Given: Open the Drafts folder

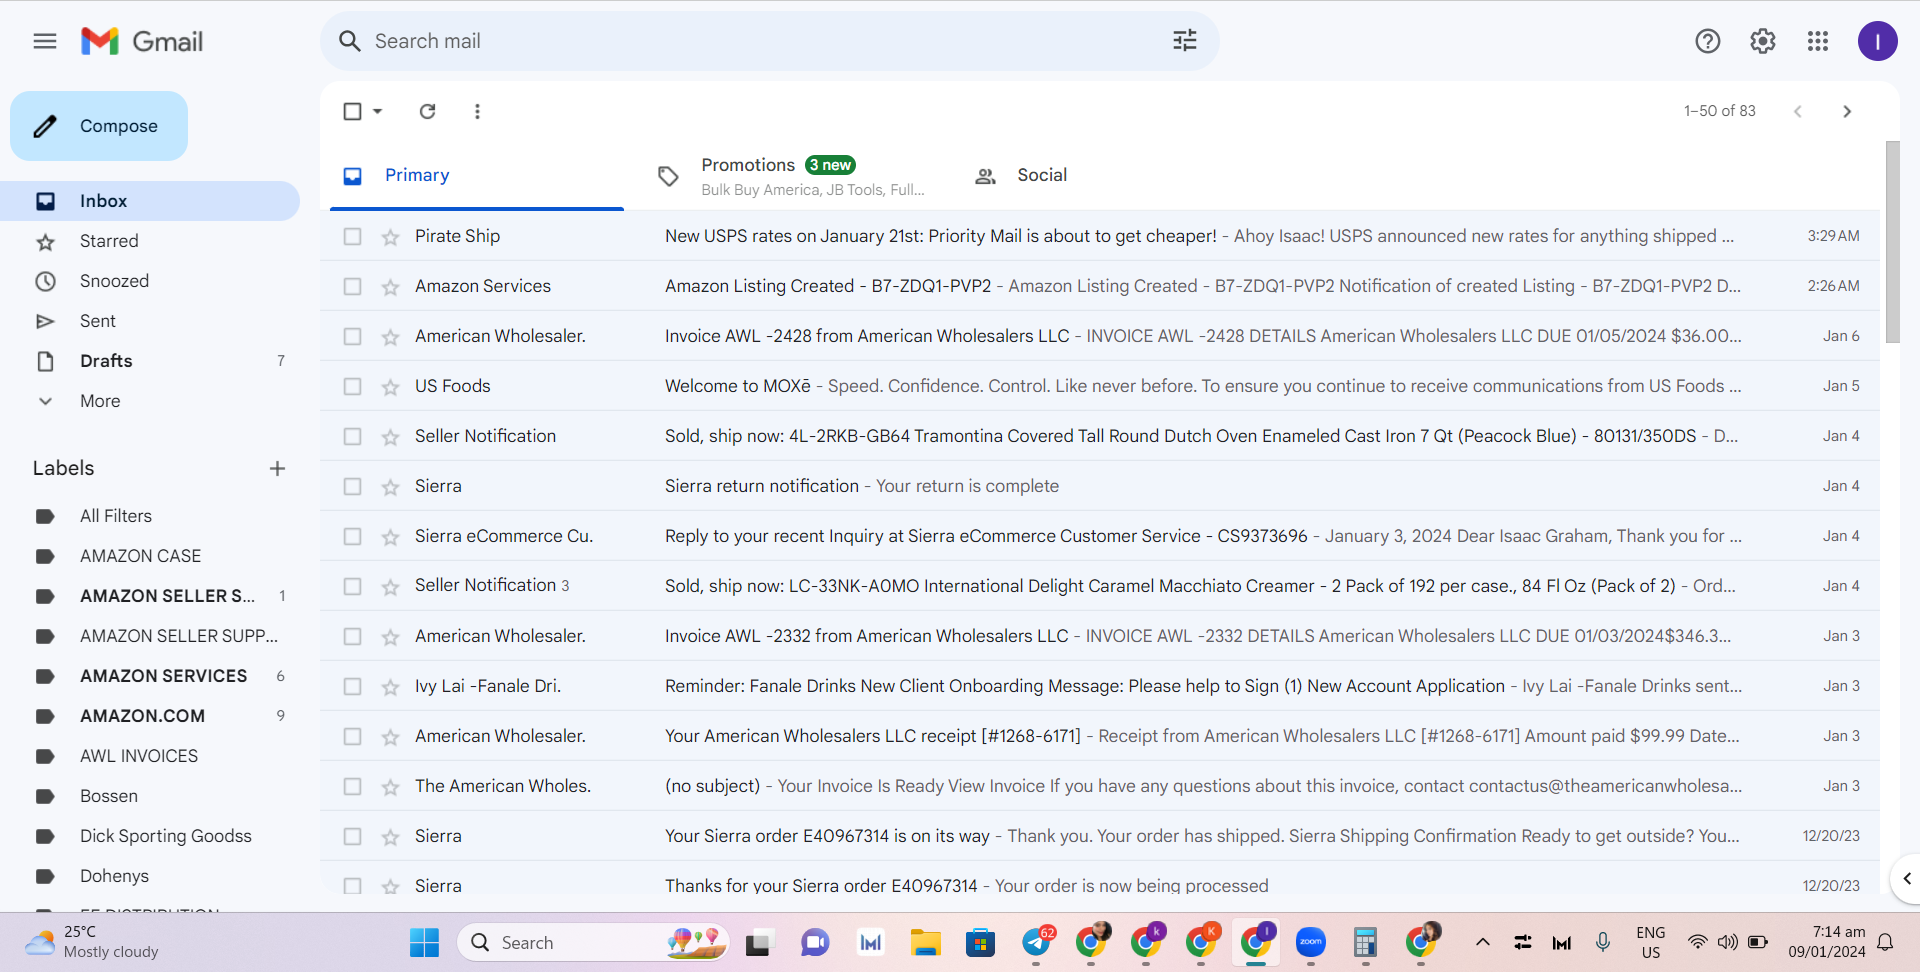Looking at the screenshot, I should tap(150, 361).
